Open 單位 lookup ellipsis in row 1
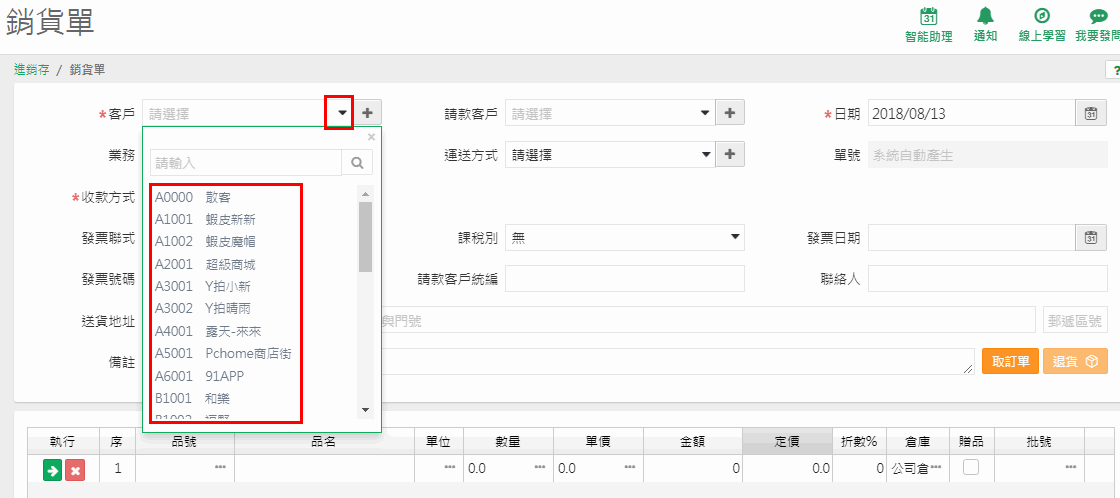The image size is (1120, 498). (449, 467)
